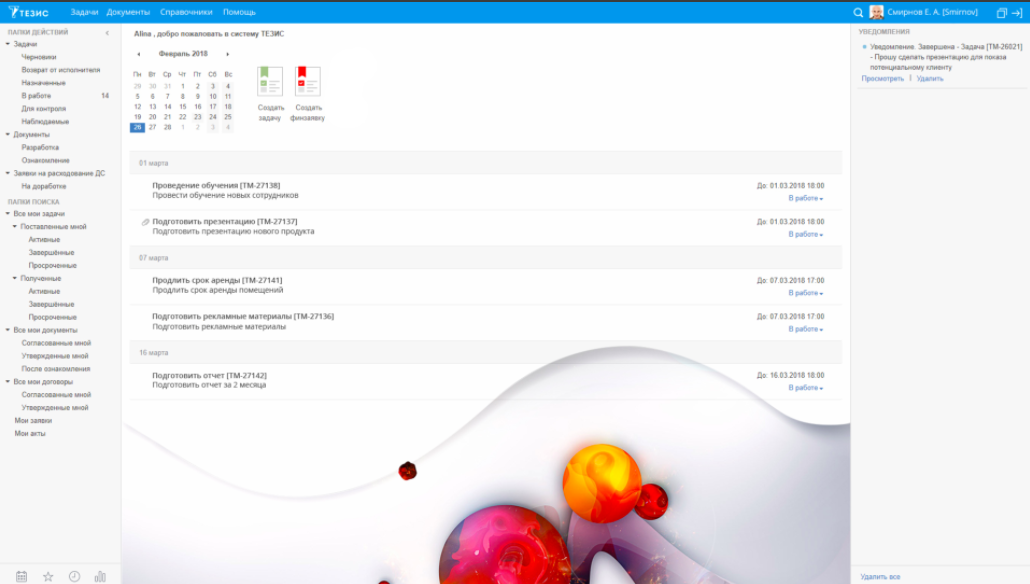Open Ознакомление documents folder

click(x=45, y=160)
